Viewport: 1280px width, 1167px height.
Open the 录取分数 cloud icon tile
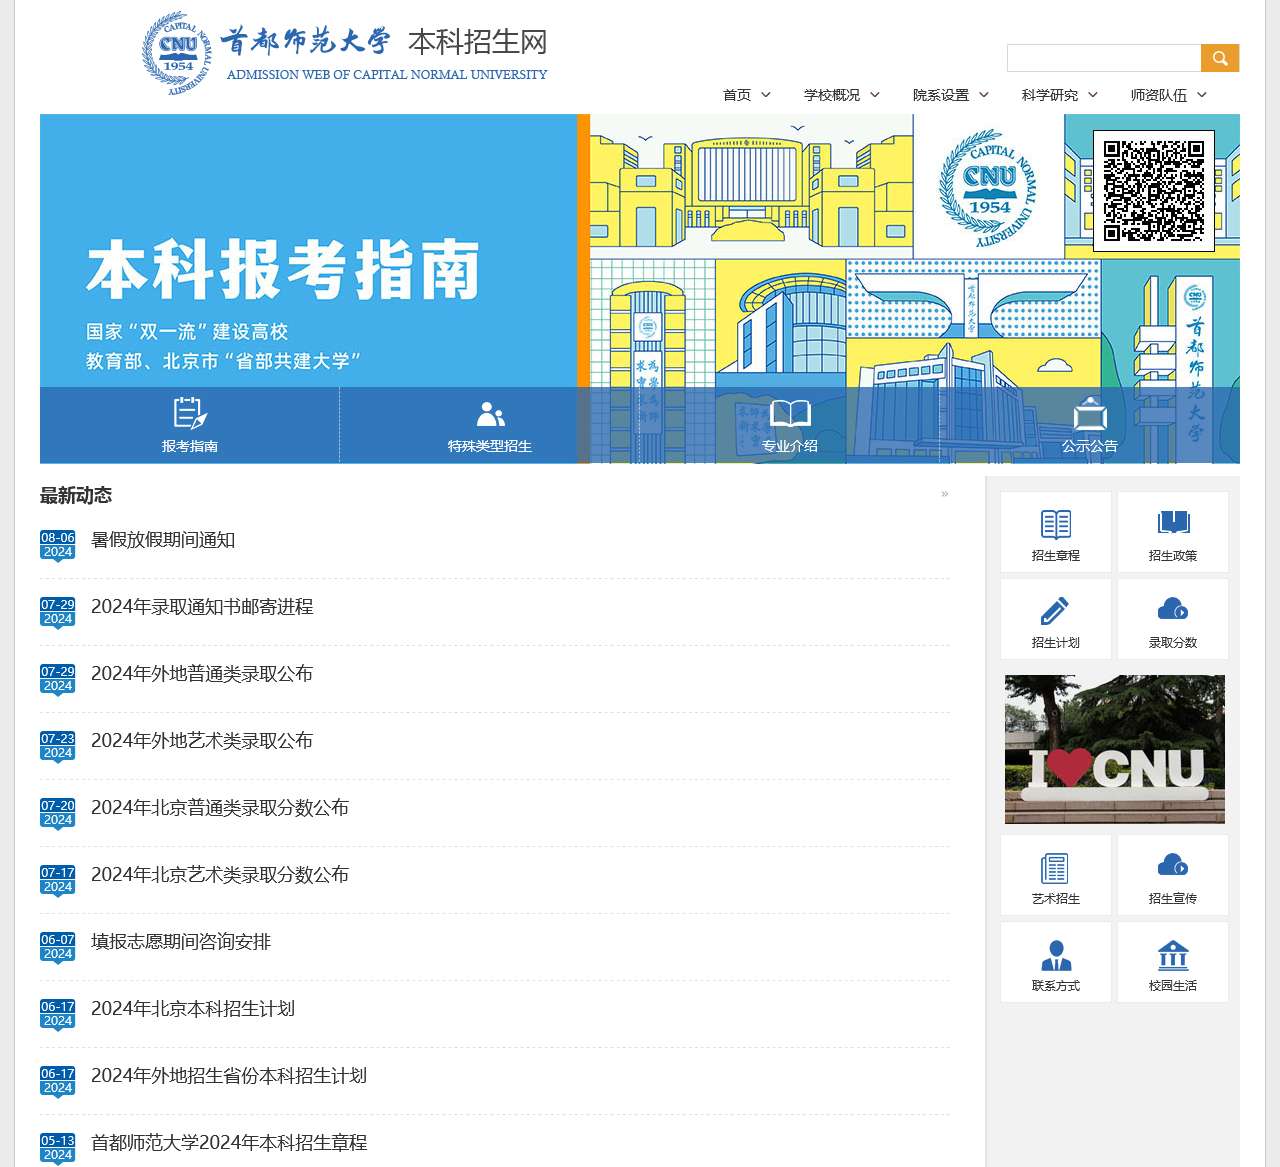1173,619
